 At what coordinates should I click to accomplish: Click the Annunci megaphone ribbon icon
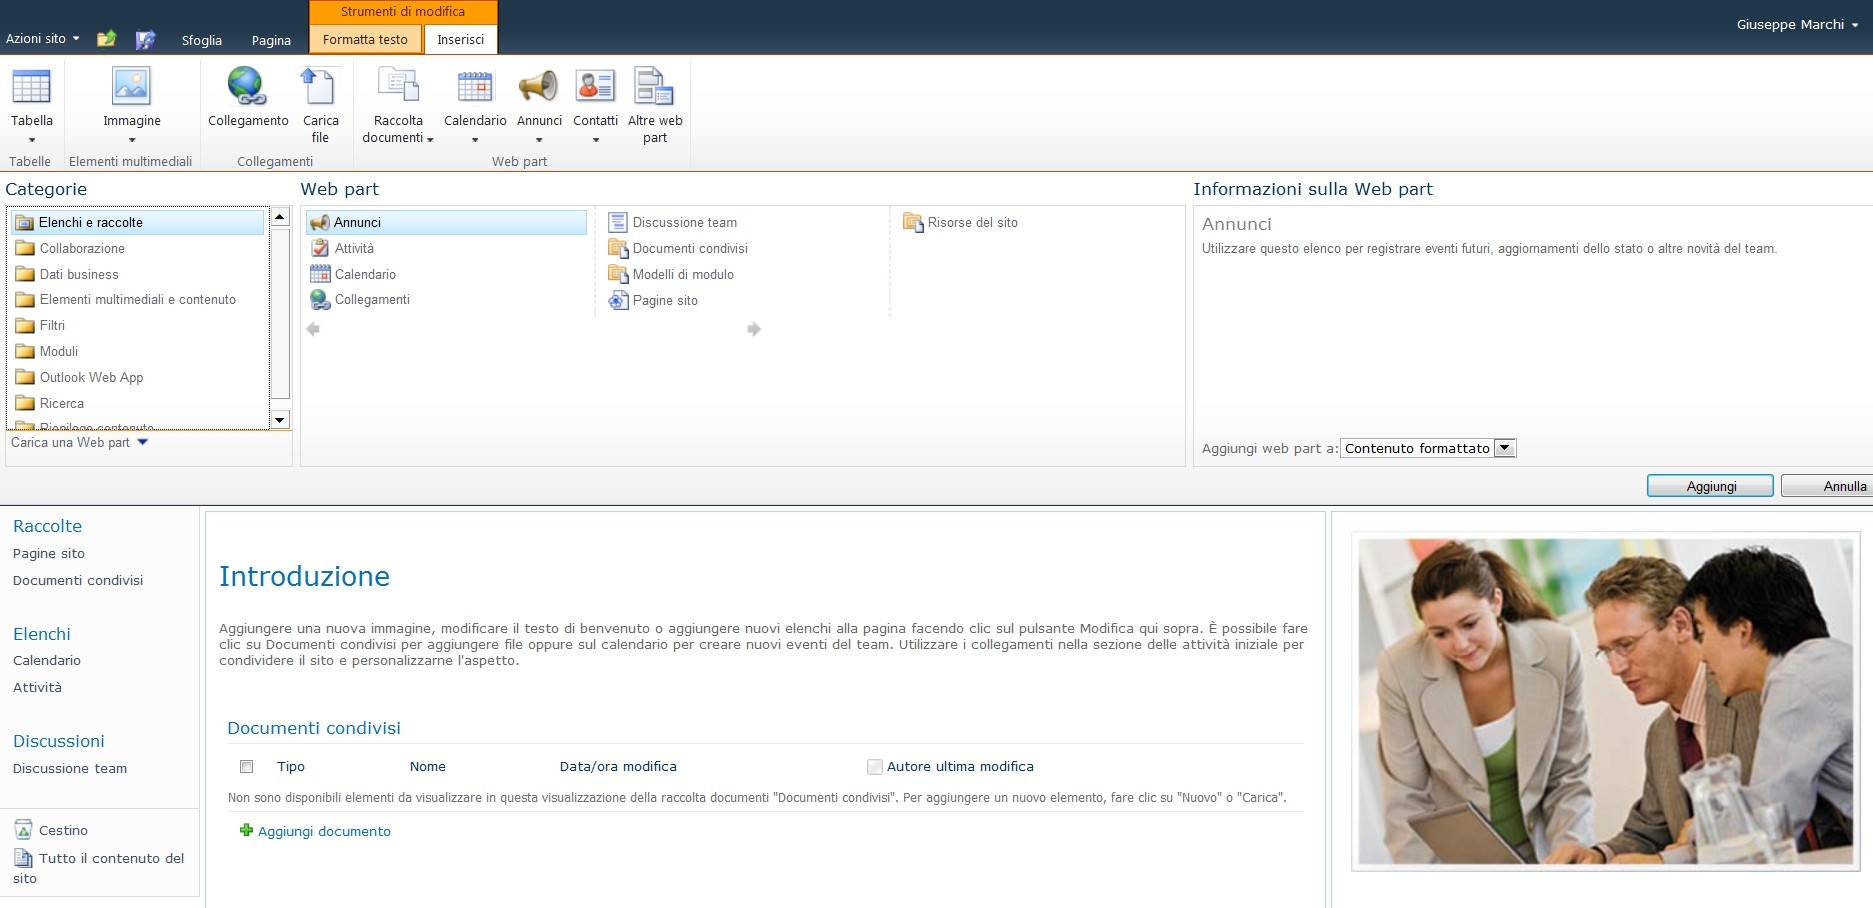[538, 86]
